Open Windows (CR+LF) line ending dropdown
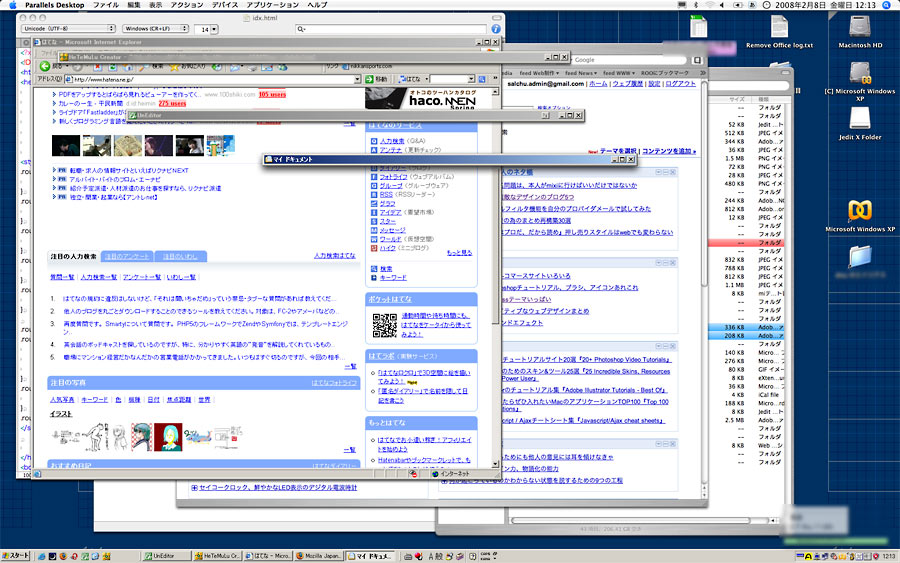 click(x=156, y=29)
